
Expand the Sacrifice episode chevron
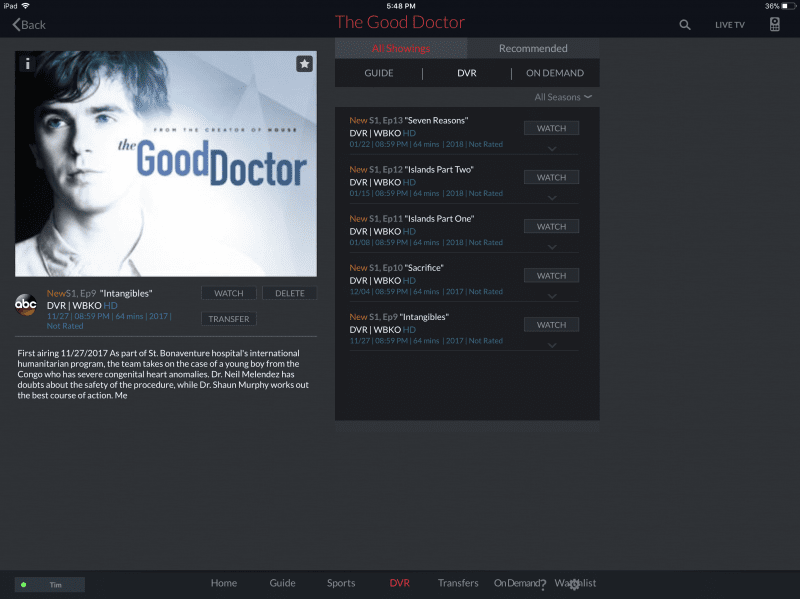click(x=552, y=296)
